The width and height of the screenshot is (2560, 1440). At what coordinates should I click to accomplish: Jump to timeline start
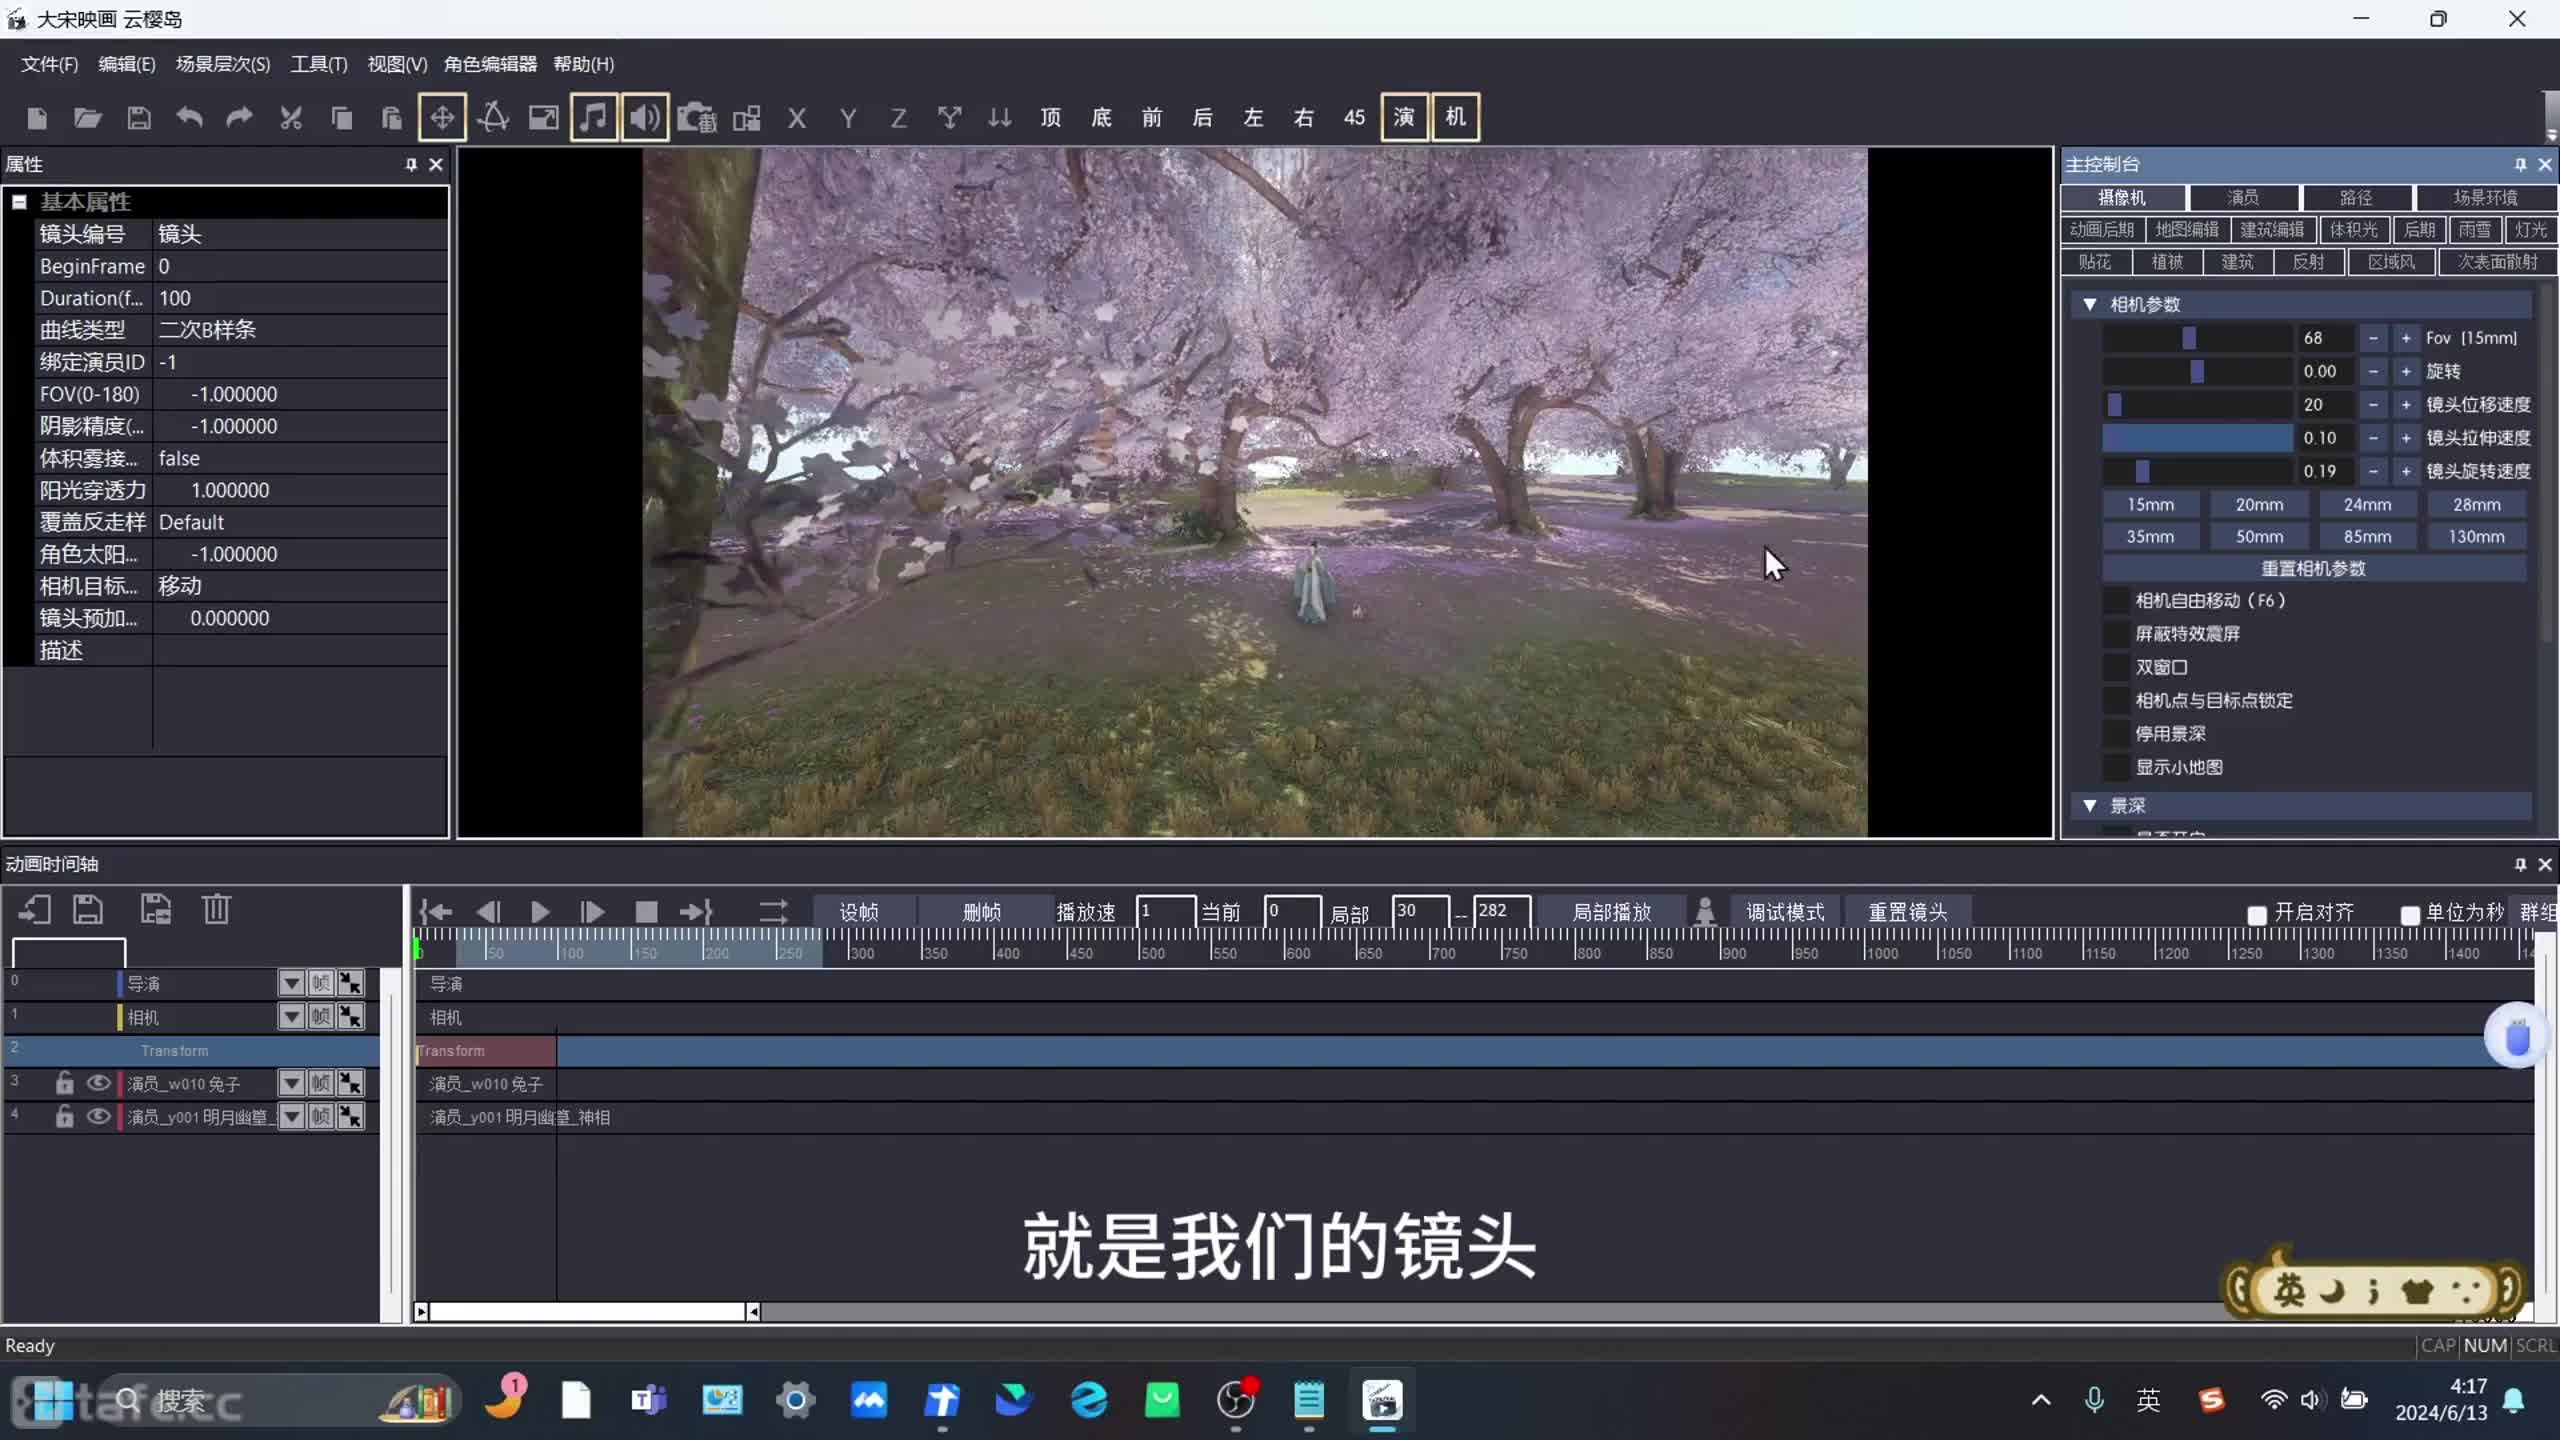coord(436,912)
